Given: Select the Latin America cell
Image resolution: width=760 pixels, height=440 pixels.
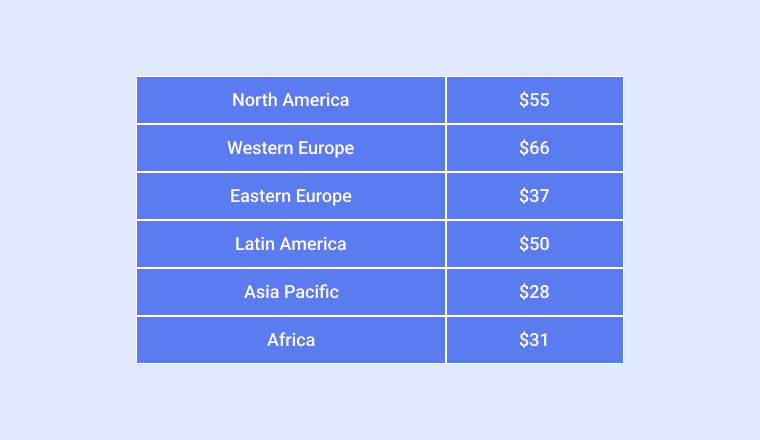Looking at the screenshot, I should (291, 244).
